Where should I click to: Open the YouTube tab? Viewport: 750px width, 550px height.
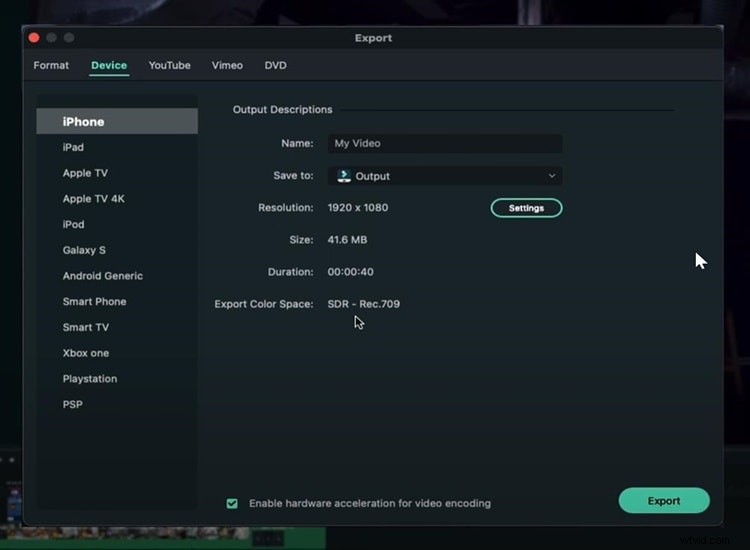click(169, 66)
